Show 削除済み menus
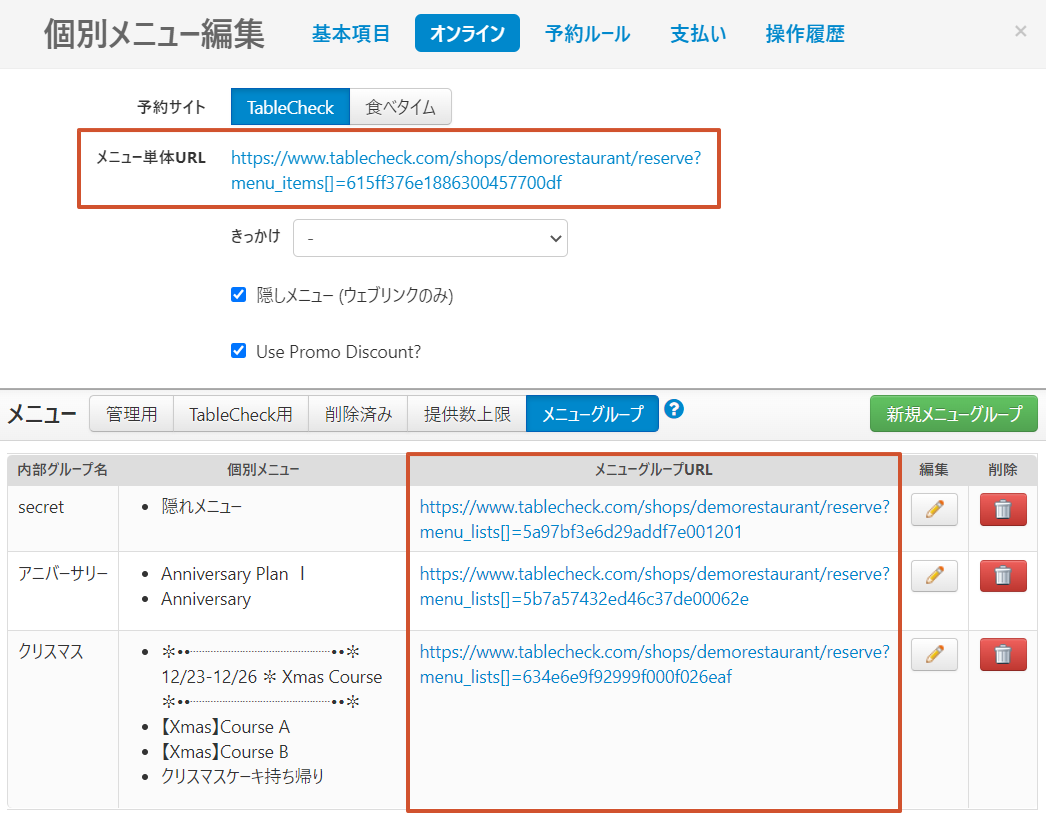Image resolution: width=1046 pixels, height=823 pixels. 358,414
